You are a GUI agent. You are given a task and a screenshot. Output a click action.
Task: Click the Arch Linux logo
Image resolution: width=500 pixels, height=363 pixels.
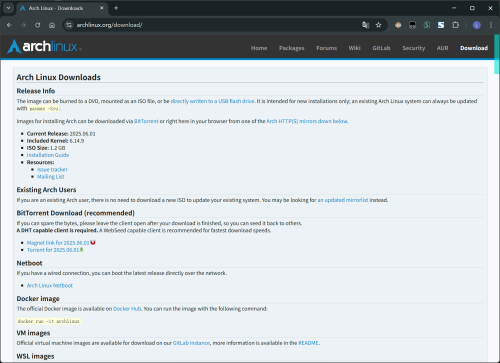(44, 46)
